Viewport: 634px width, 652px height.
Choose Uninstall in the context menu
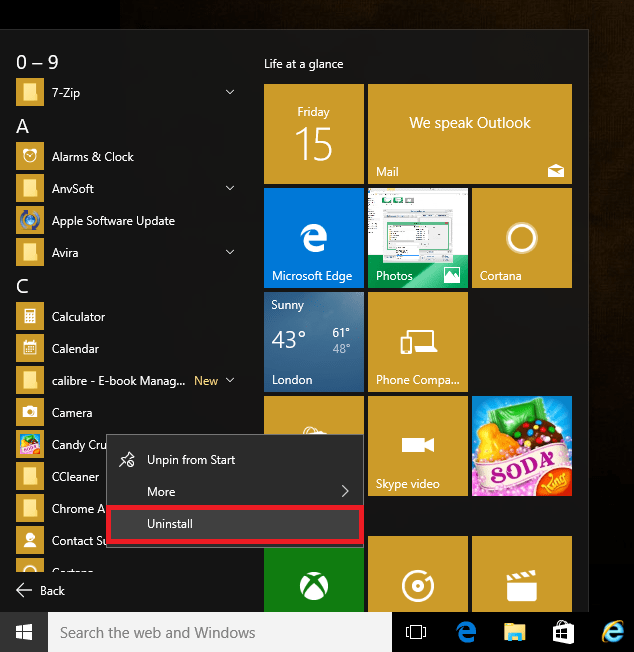point(235,524)
